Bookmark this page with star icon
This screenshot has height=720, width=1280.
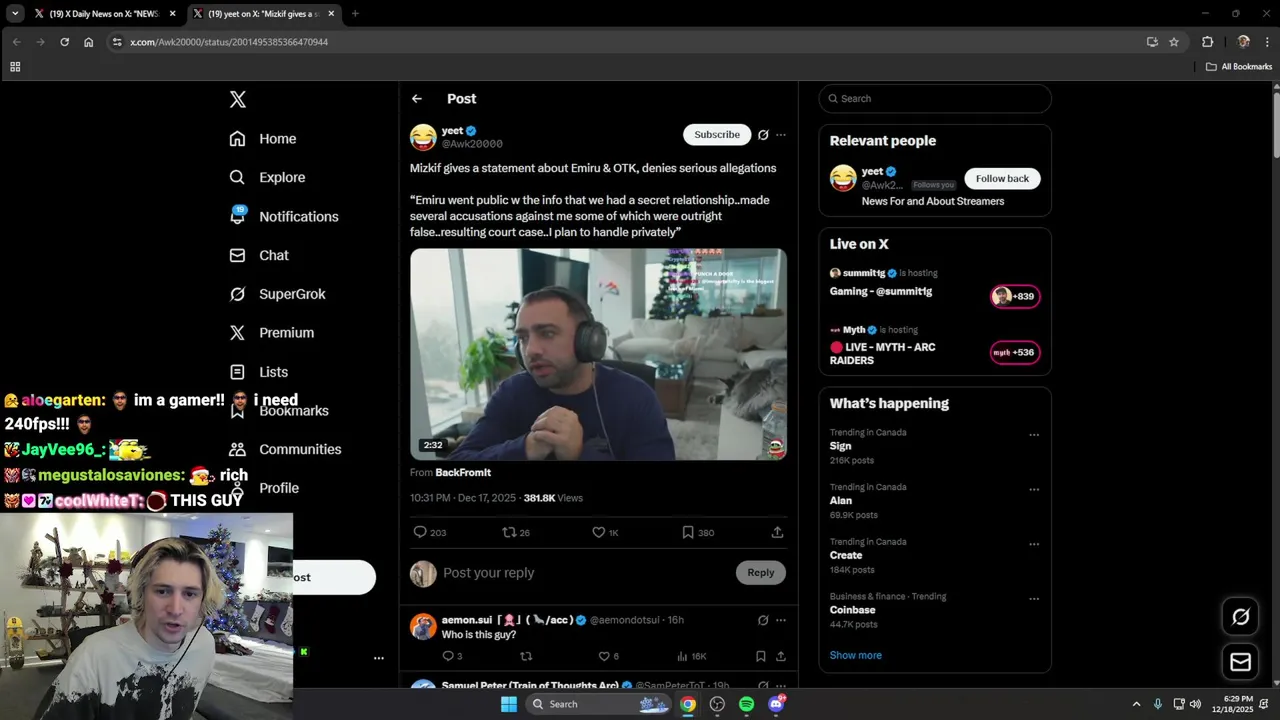1174,42
